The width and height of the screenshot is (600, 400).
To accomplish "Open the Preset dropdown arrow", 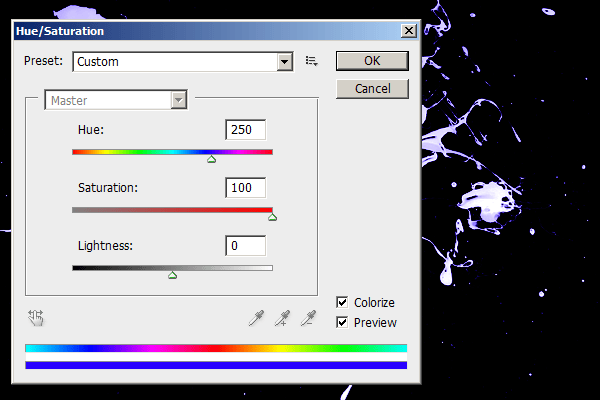I will pos(284,62).
